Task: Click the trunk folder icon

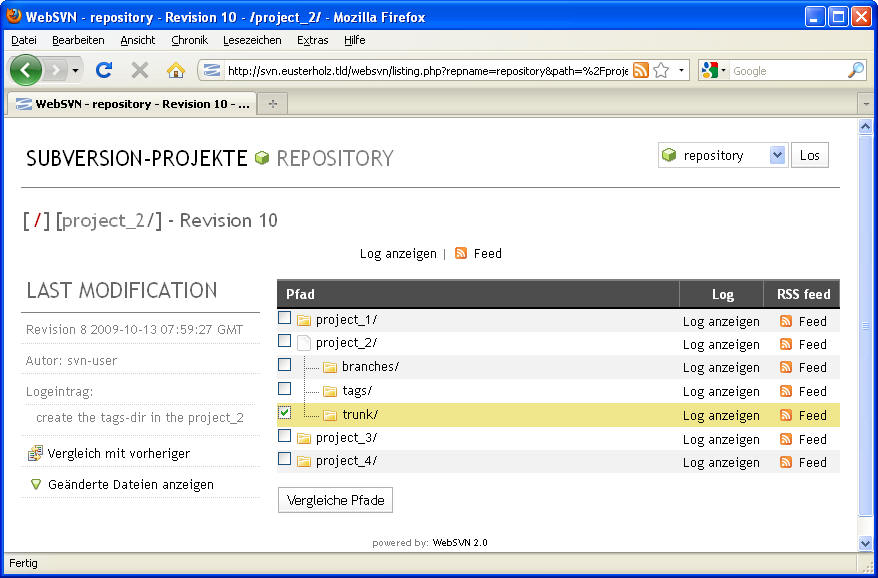Action: 329,415
